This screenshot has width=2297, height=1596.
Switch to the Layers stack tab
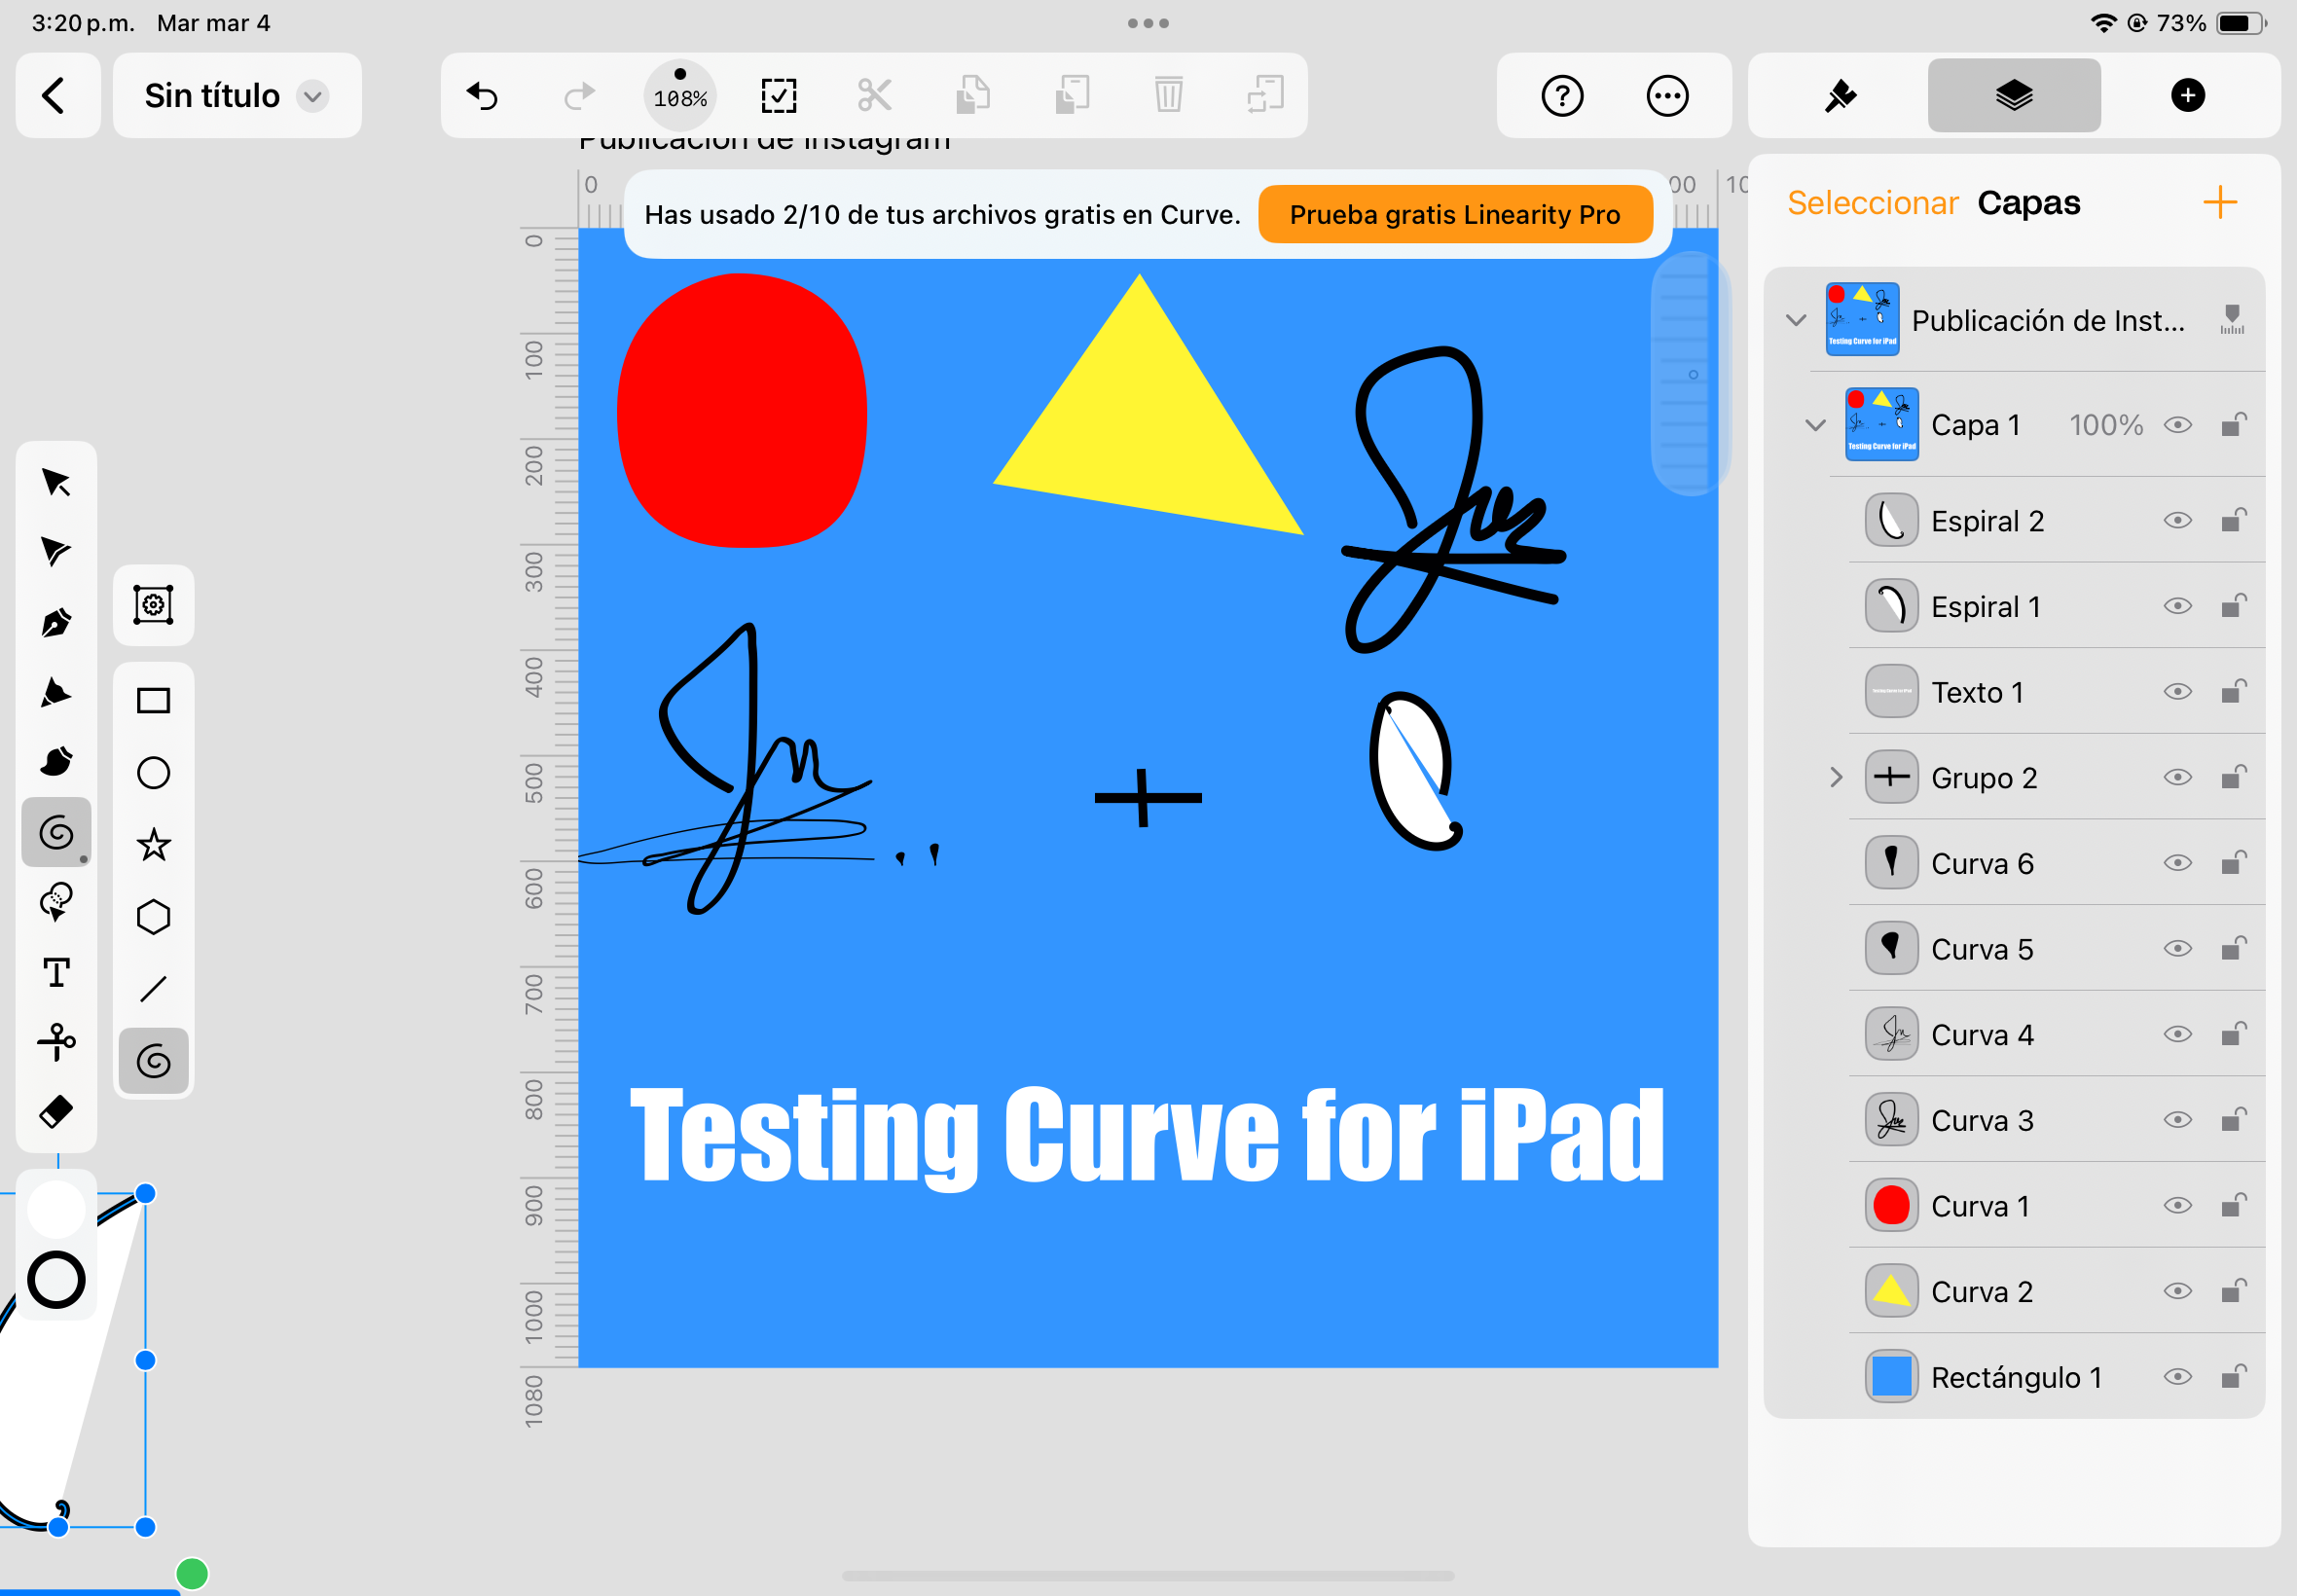pyautogui.click(x=2014, y=96)
